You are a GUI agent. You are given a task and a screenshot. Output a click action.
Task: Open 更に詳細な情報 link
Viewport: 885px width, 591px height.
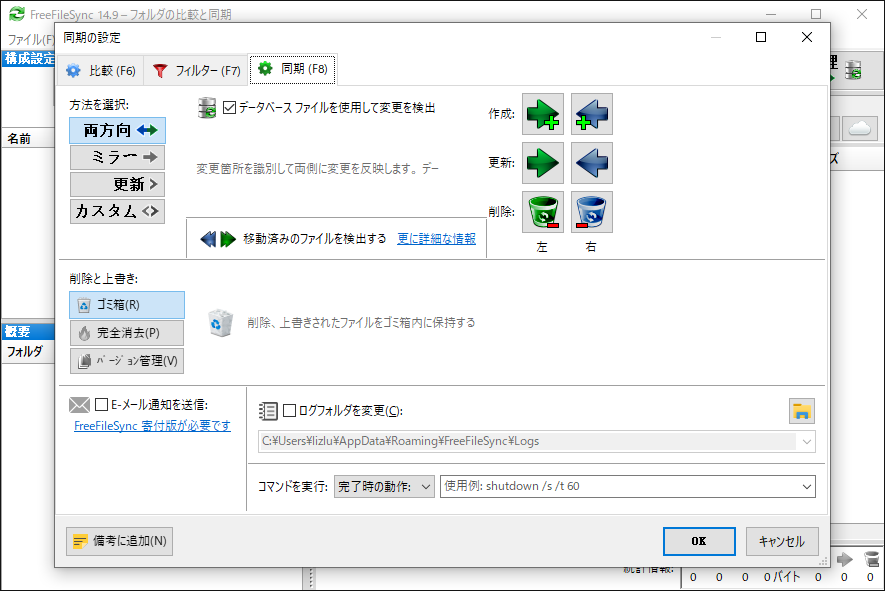(x=436, y=239)
